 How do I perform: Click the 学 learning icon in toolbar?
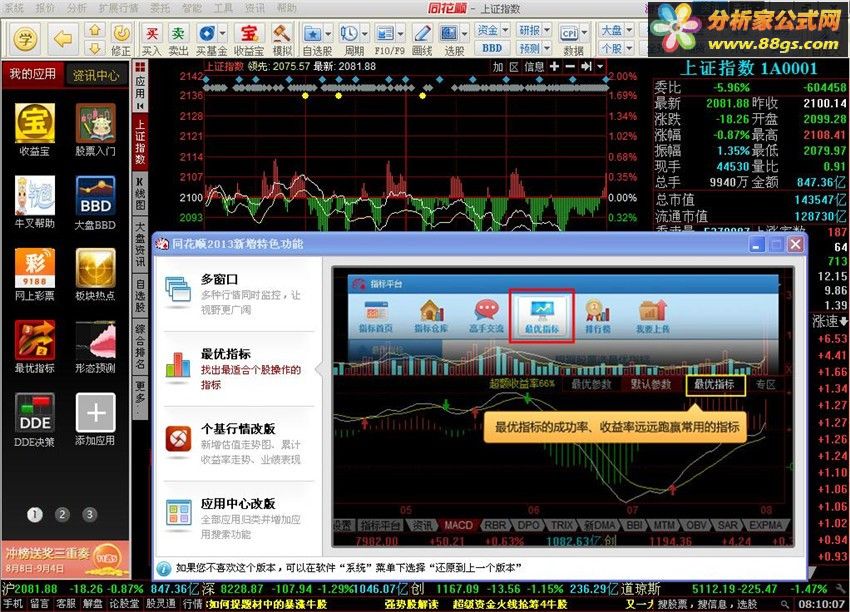tap(25, 38)
